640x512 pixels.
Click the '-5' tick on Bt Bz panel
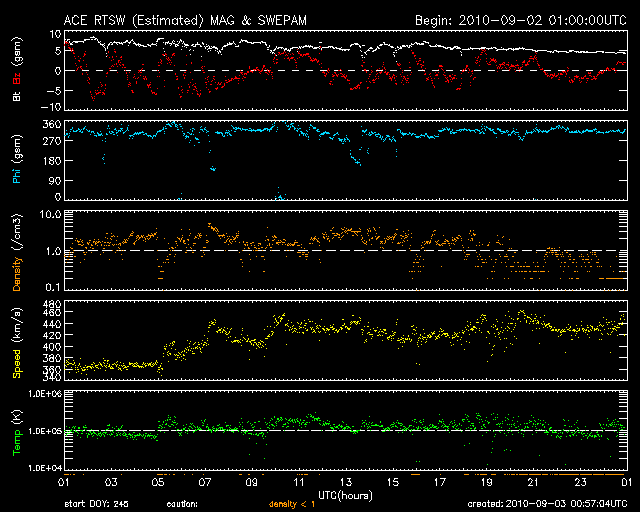[x=53, y=91]
